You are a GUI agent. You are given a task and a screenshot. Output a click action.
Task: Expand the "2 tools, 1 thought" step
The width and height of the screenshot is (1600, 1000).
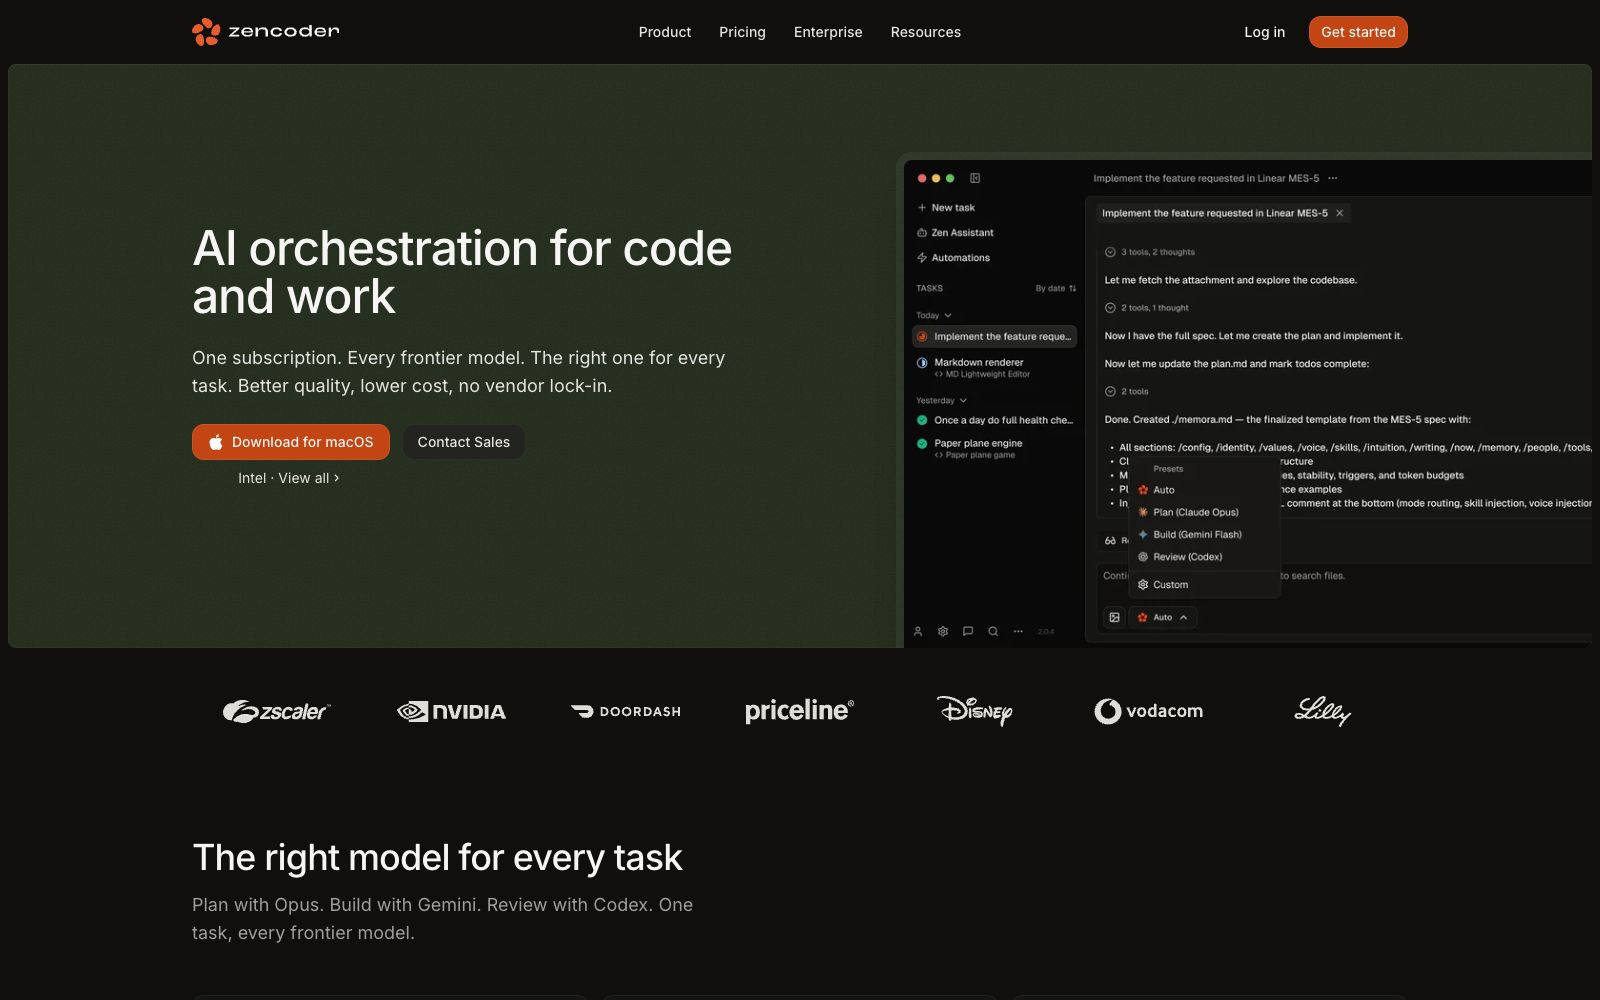point(1147,308)
